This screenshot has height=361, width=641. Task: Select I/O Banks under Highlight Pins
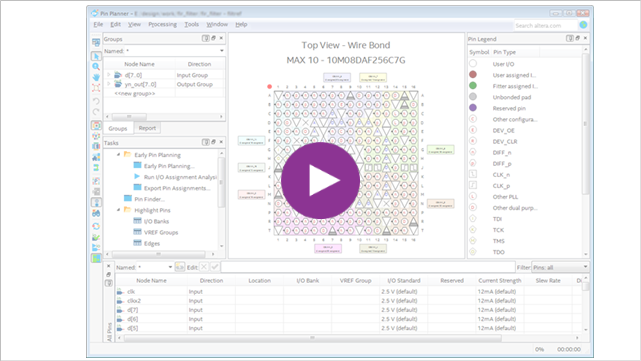click(x=156, y=221)
